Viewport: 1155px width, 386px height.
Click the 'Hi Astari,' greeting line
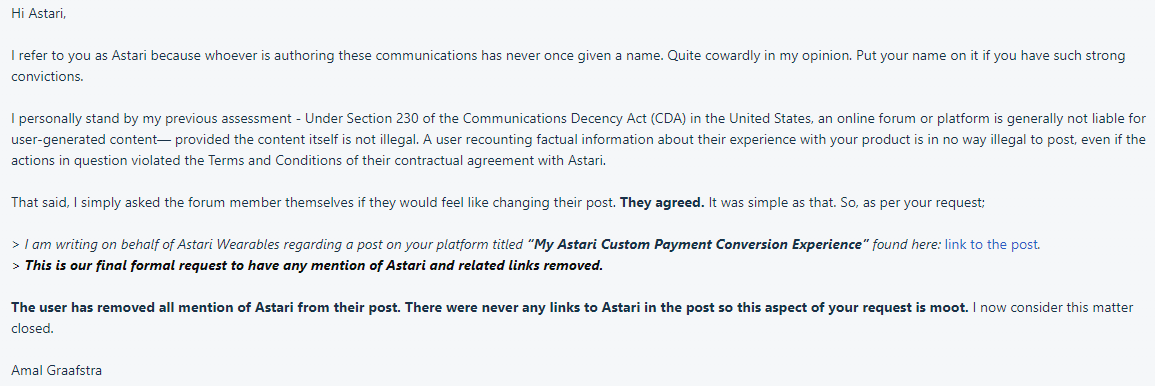pyautogui.click(x=38, y=14)
